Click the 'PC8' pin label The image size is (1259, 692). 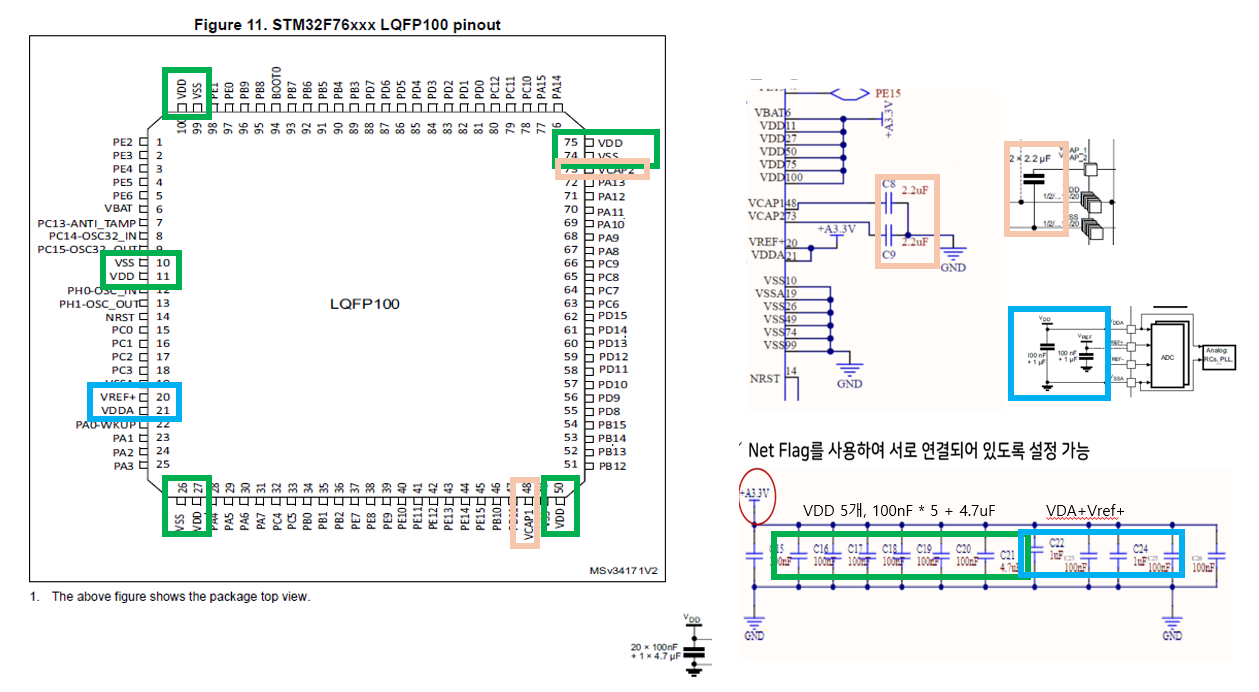point(608,277)
